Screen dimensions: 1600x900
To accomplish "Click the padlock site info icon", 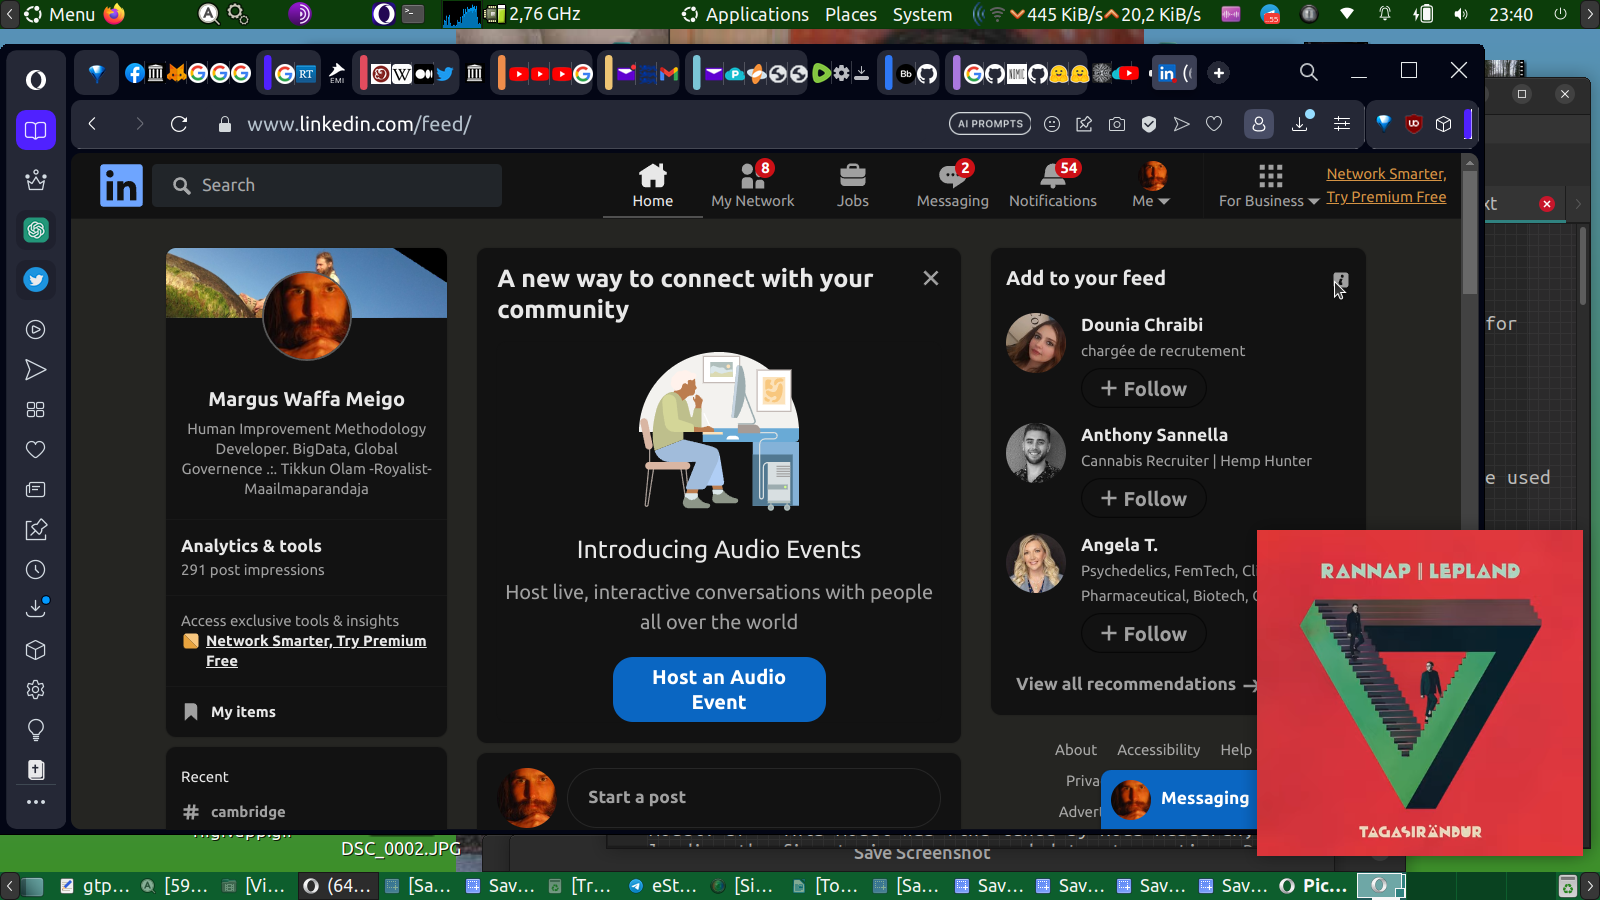I will pyautogui.click(x=225, y=124).
